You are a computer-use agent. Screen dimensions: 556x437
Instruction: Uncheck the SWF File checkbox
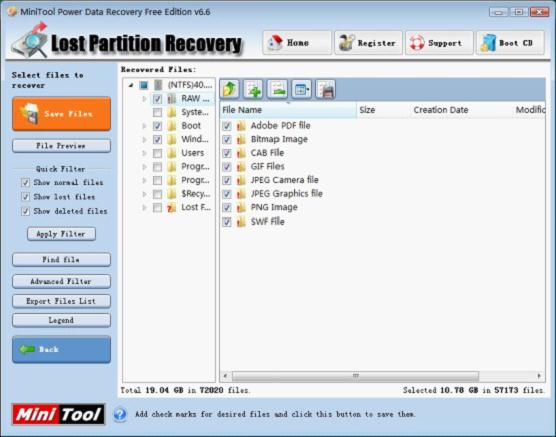227,222
